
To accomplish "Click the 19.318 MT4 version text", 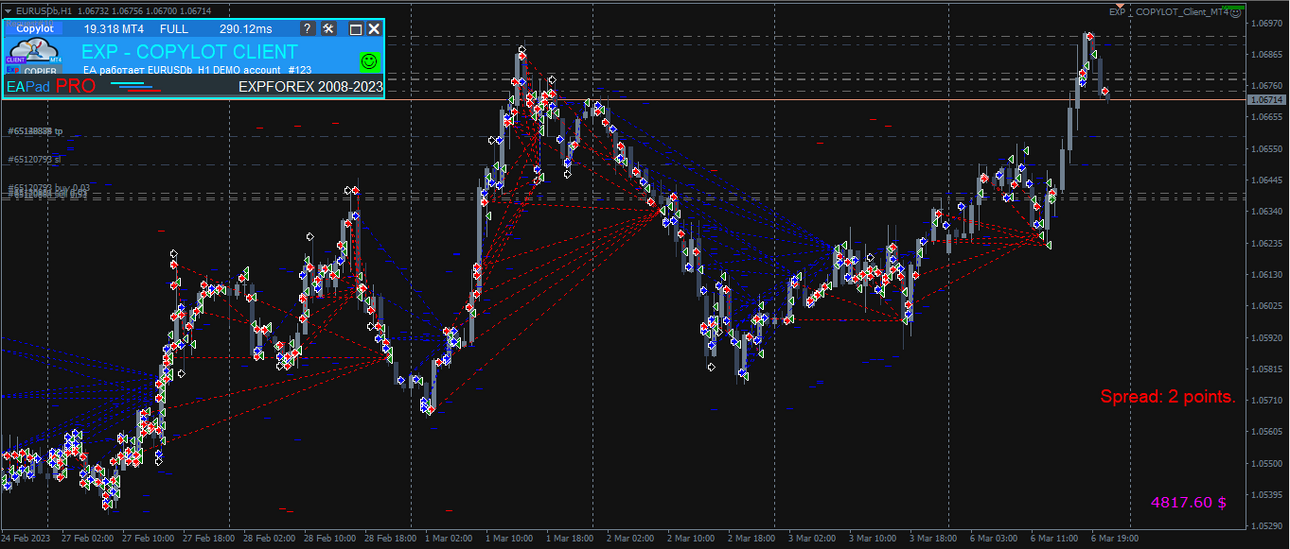I will 113,29.
